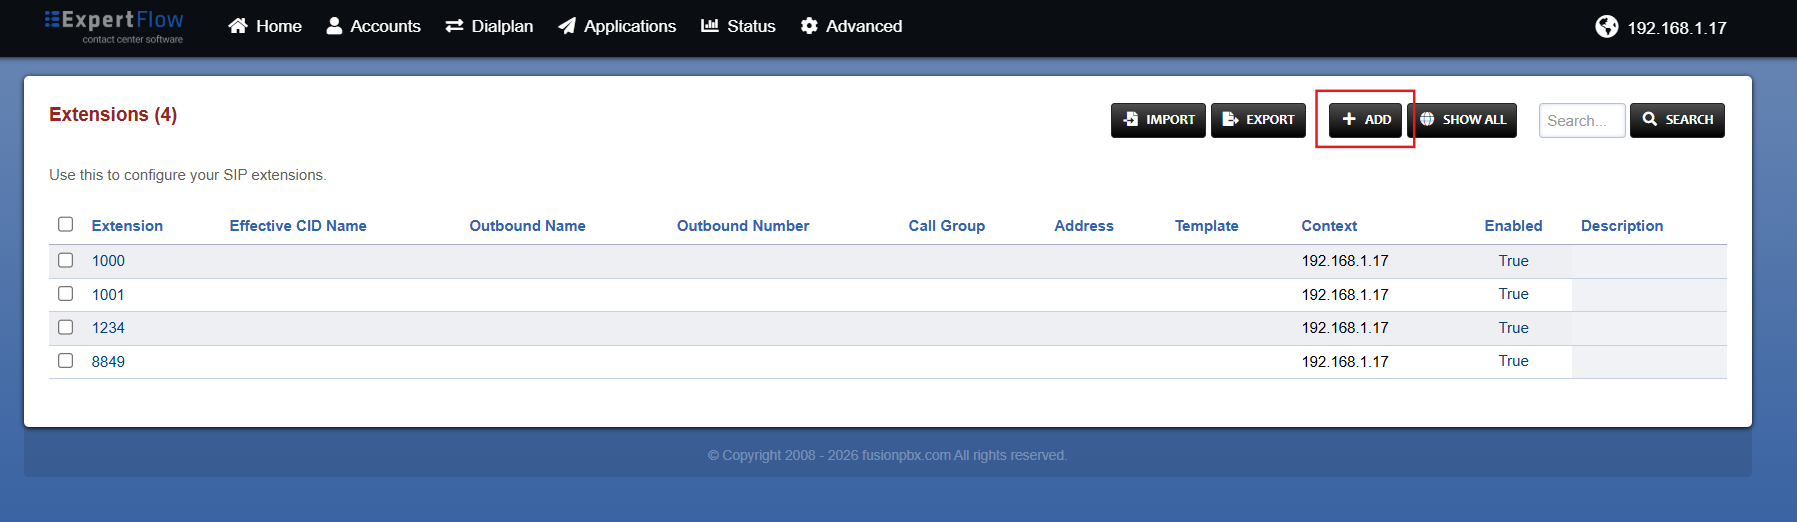Add a new extension
The height and width of the screenshot is (522, 1797).
click(1365, 120)
